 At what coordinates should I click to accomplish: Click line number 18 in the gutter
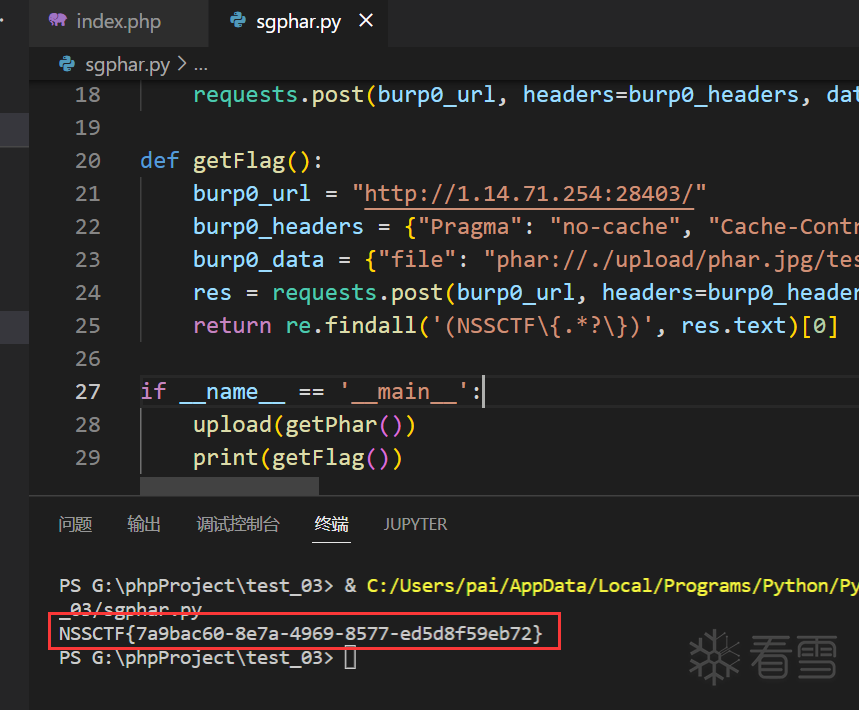(88, 95)
